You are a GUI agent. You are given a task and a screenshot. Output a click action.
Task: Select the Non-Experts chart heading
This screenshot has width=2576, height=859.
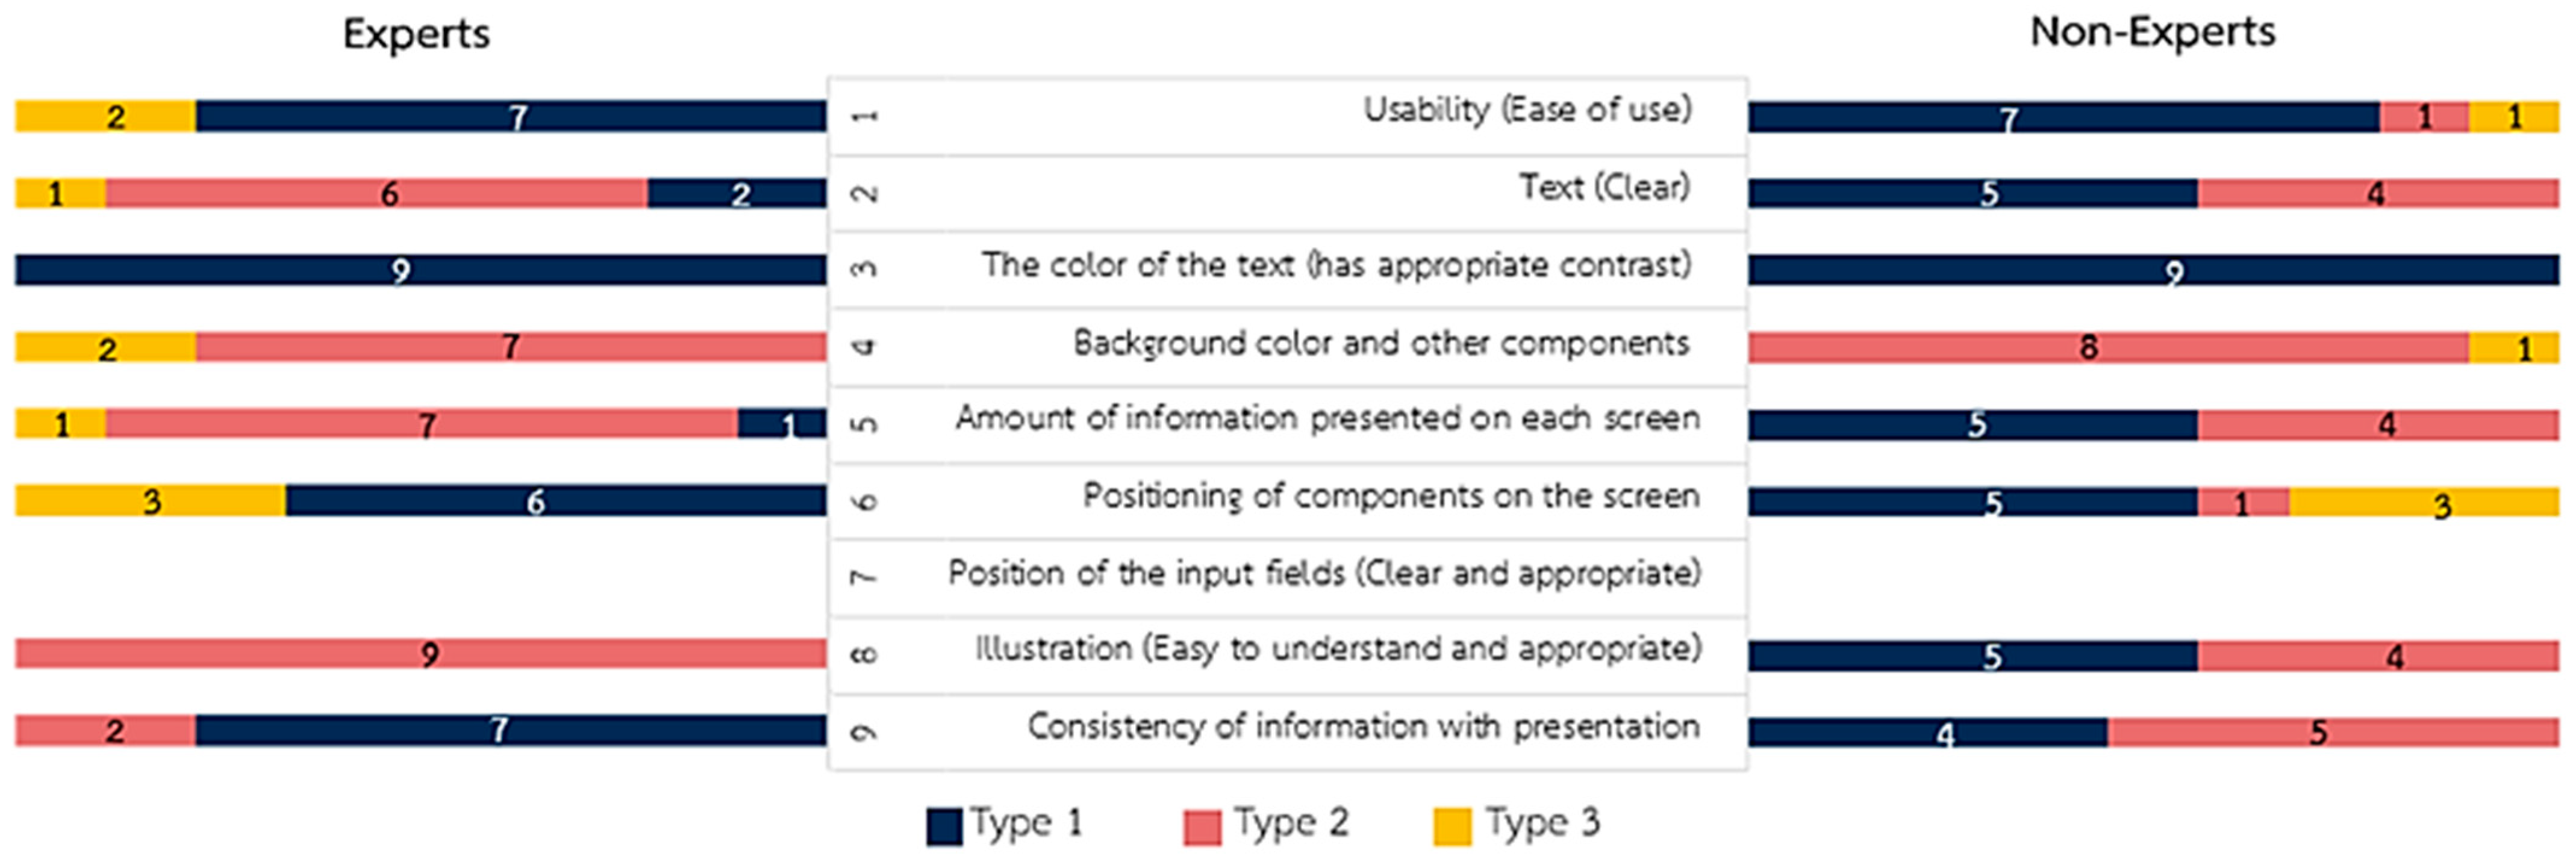point(2152,32)
